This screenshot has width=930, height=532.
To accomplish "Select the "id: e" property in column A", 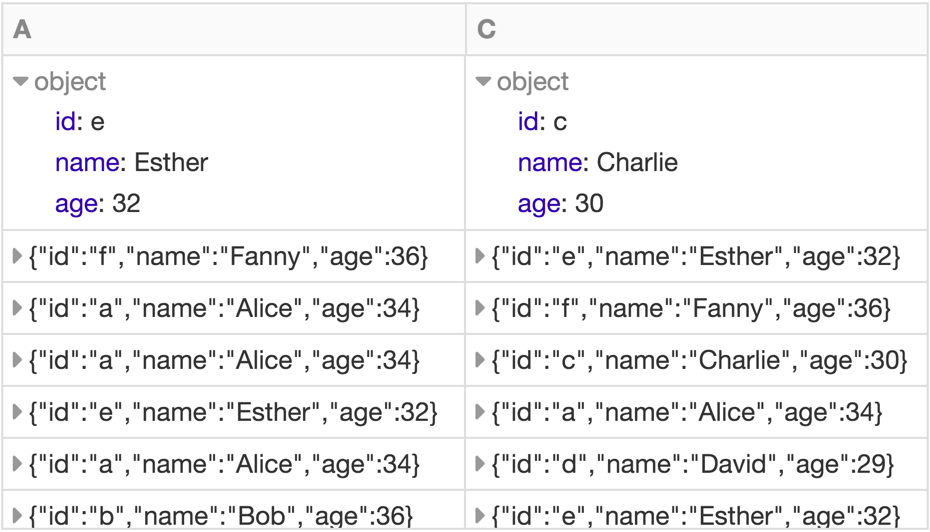I will 80,122.
